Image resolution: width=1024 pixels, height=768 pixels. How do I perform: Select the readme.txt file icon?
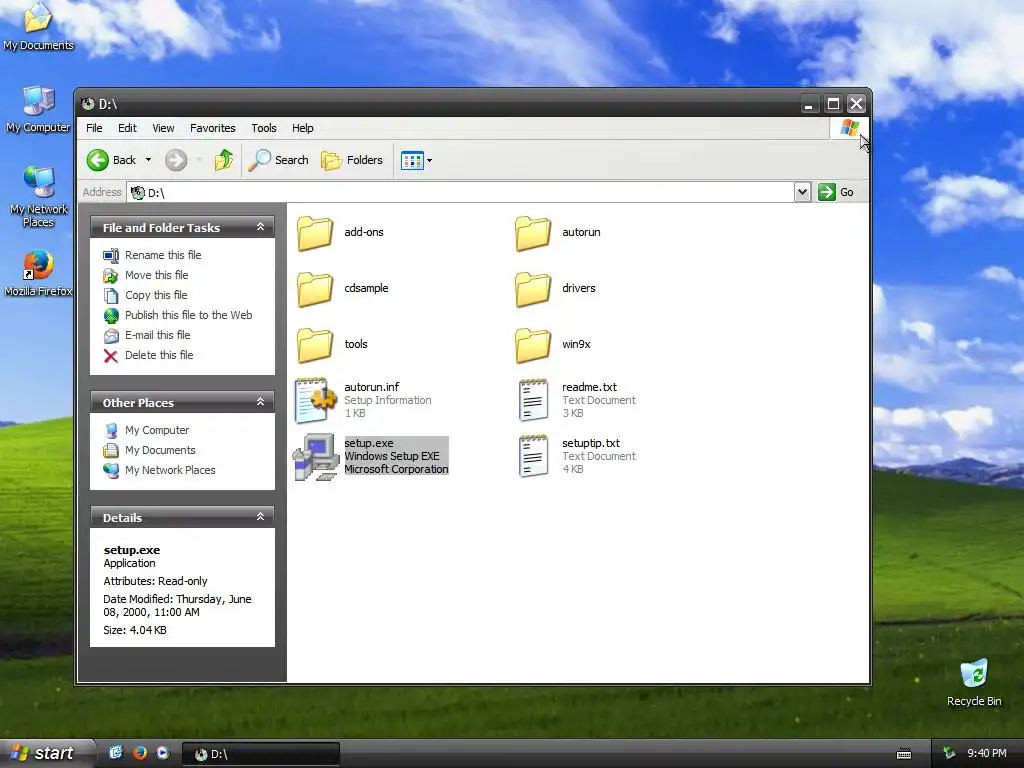click(x=534, y=400)
